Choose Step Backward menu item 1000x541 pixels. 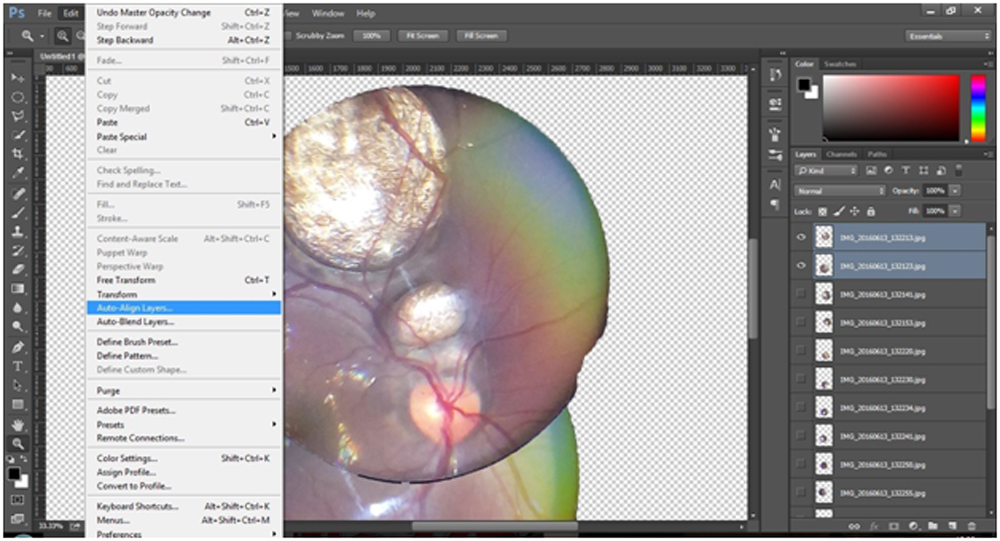(184, 40)
